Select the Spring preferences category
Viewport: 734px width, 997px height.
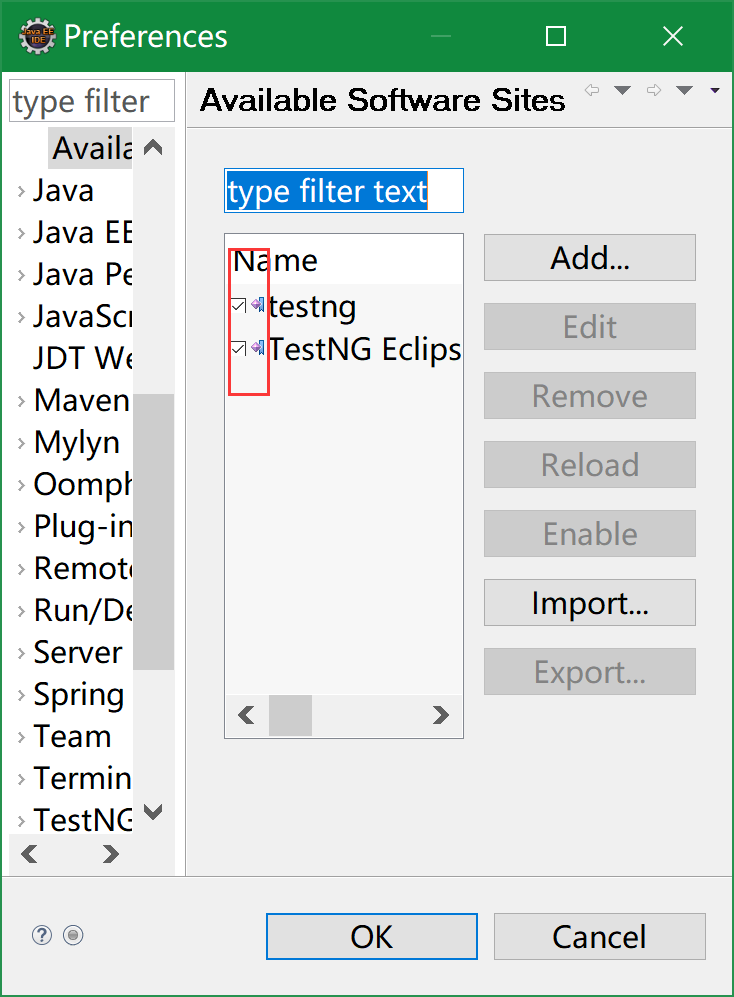pos(78,695)
